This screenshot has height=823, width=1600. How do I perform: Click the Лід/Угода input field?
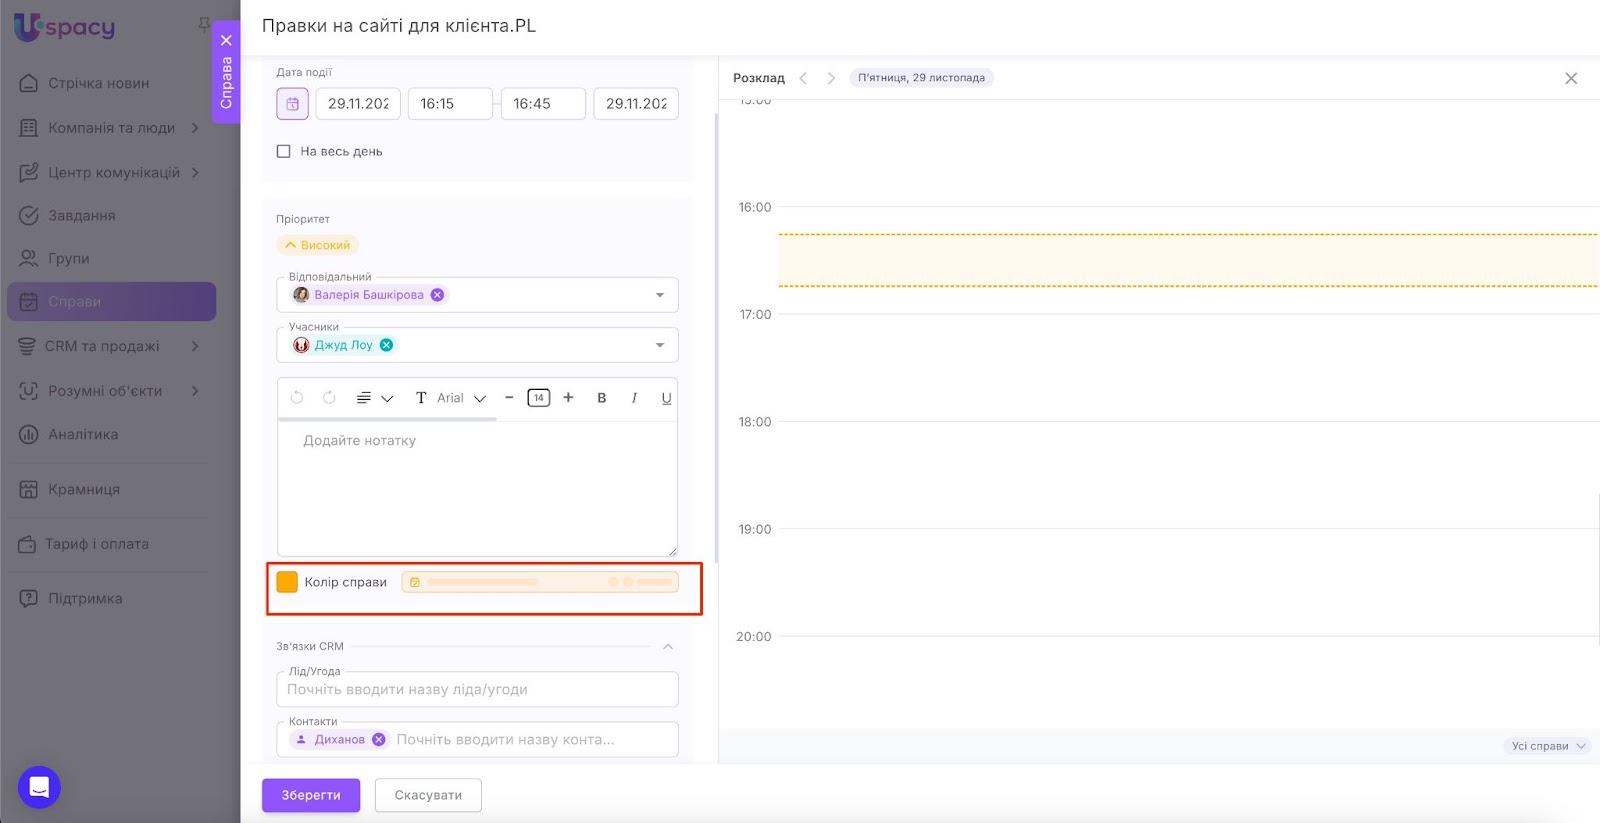coord(477,689)
